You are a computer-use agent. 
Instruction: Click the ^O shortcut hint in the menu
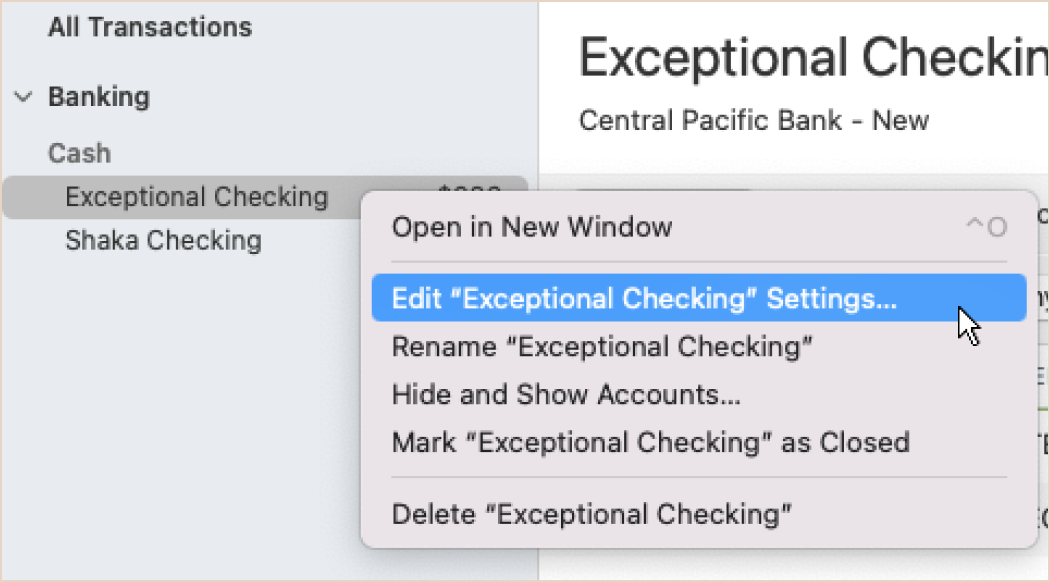coord(986,227)
